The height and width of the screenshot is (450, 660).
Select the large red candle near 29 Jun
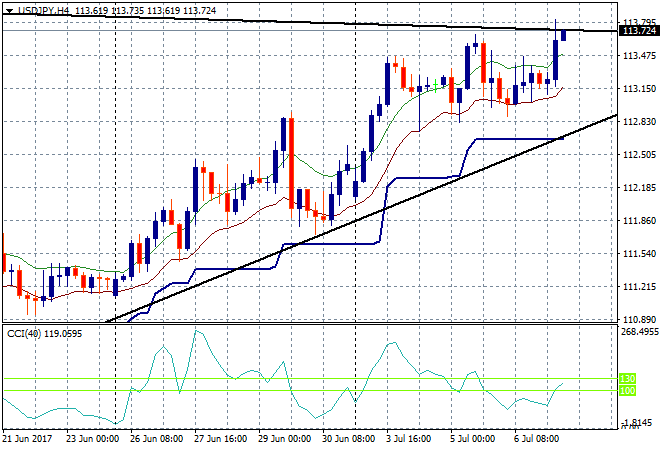pos(291,163)
